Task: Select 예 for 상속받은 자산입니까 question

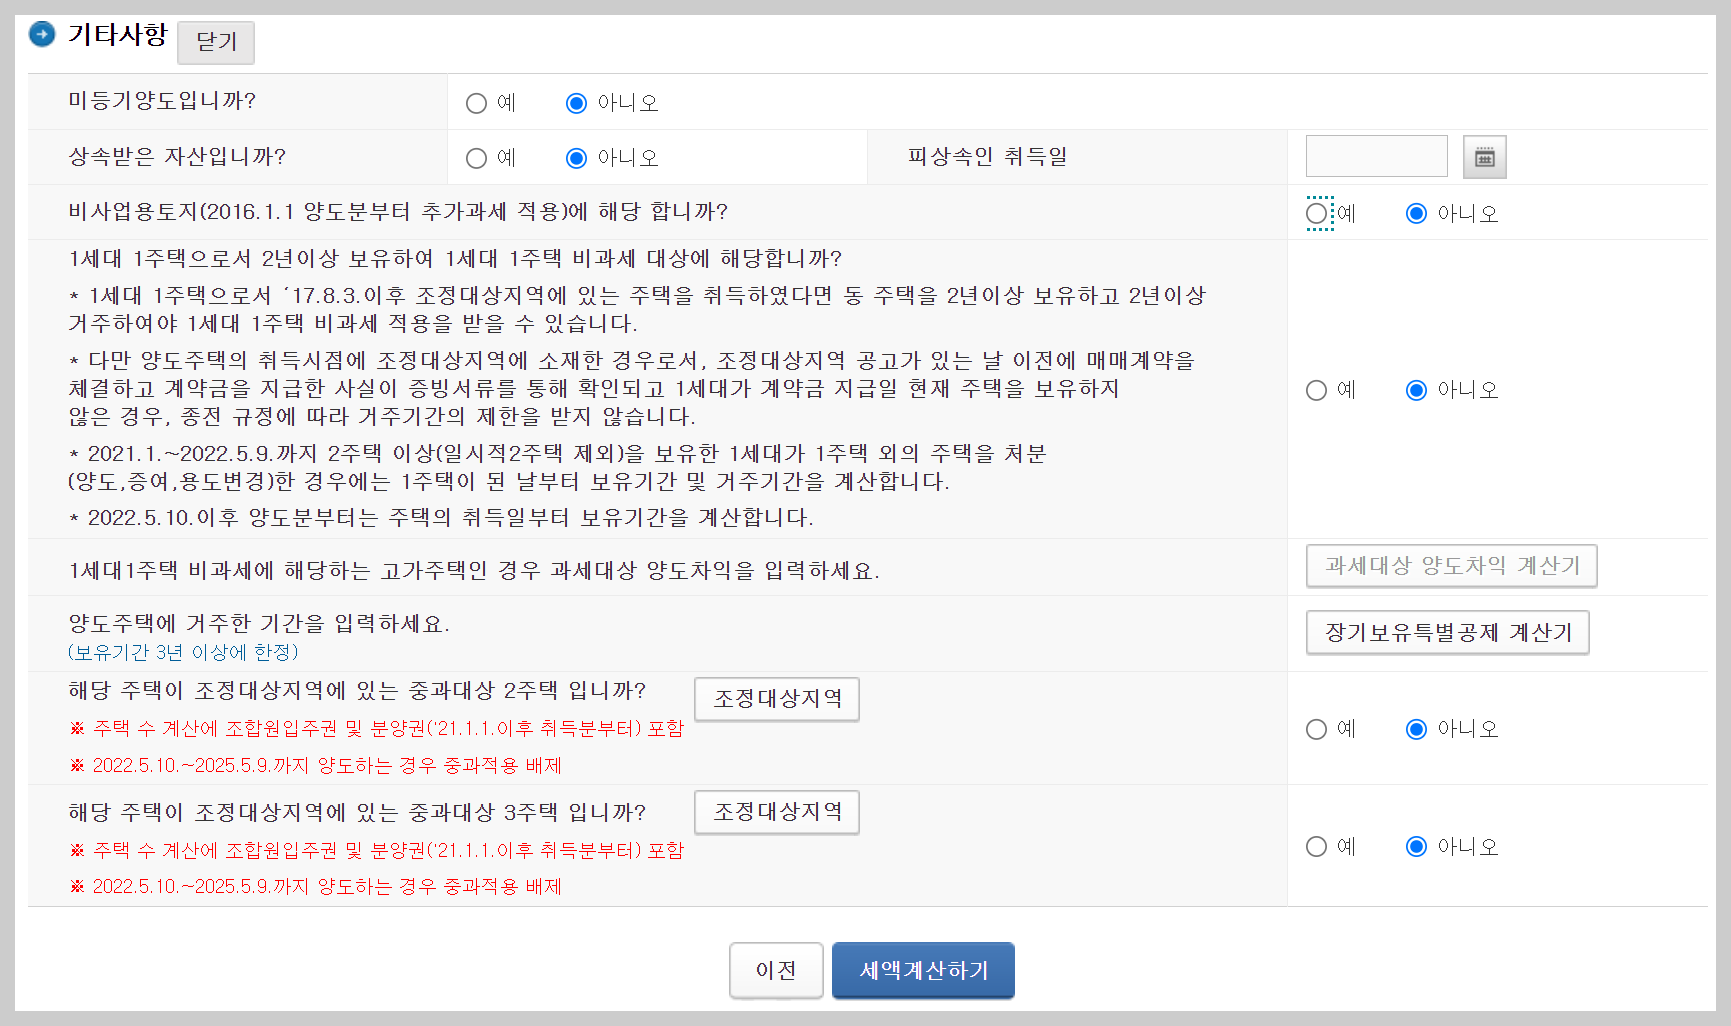Action: click(476, 157)
